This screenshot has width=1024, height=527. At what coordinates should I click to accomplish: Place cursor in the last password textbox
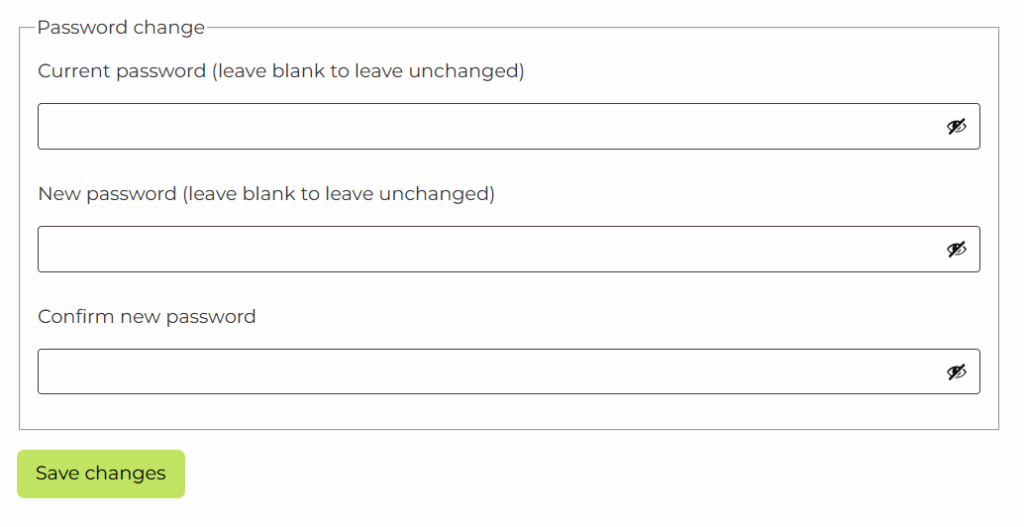480,372
